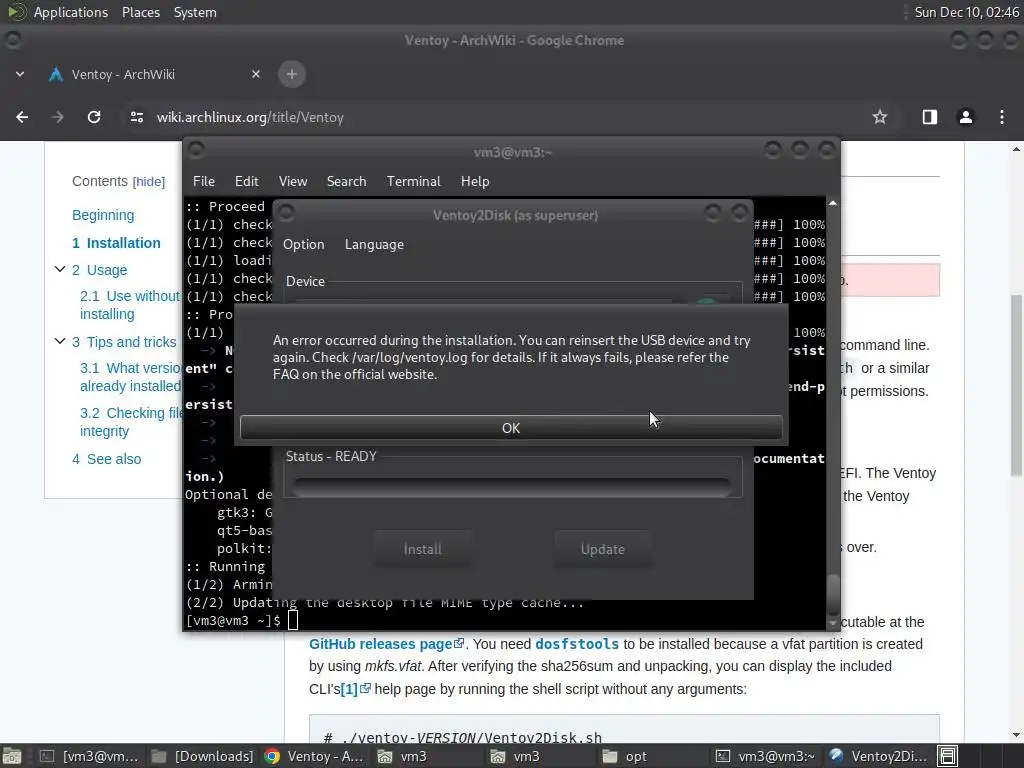Click the Ventoy2Disk status progress bar
1024x768 pixels.
point(512,487)
